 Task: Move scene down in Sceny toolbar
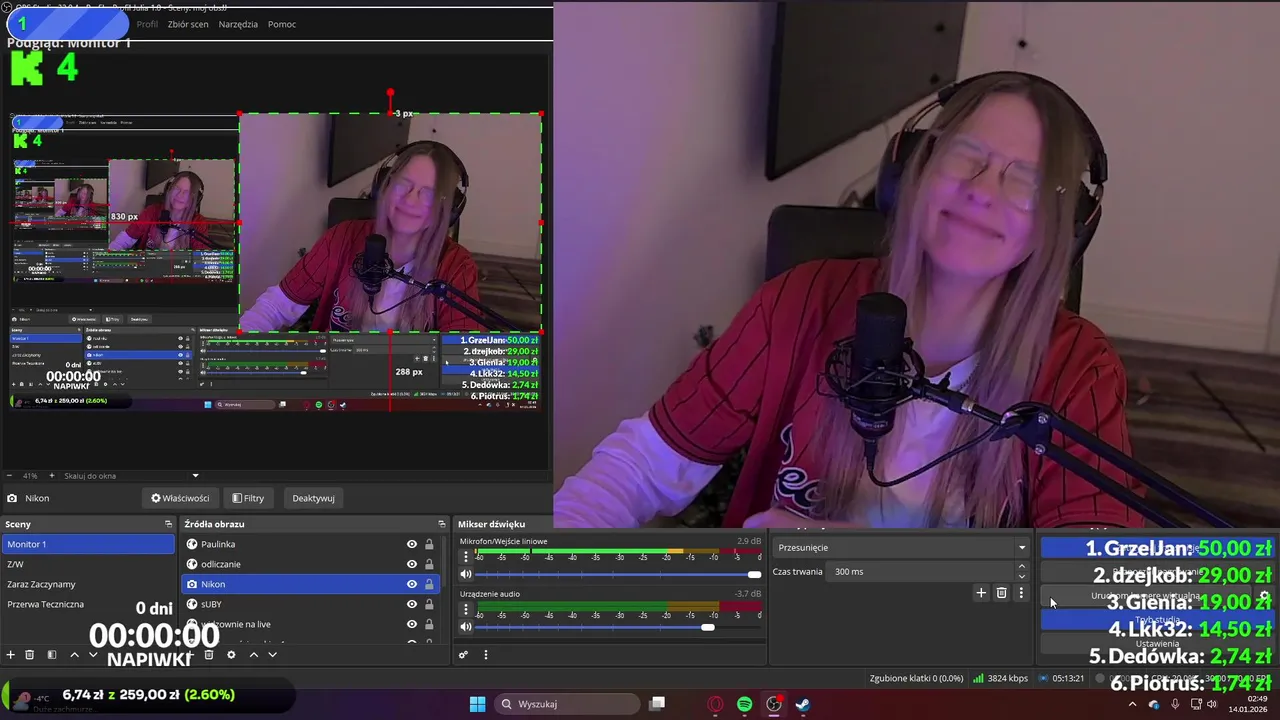(x=93, y=655)
